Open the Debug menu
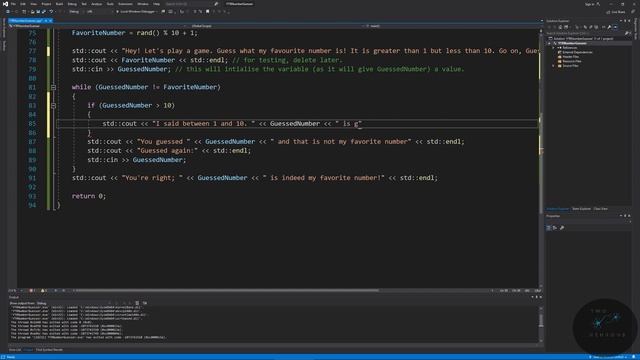640x360 pixels. coord(72,4)
